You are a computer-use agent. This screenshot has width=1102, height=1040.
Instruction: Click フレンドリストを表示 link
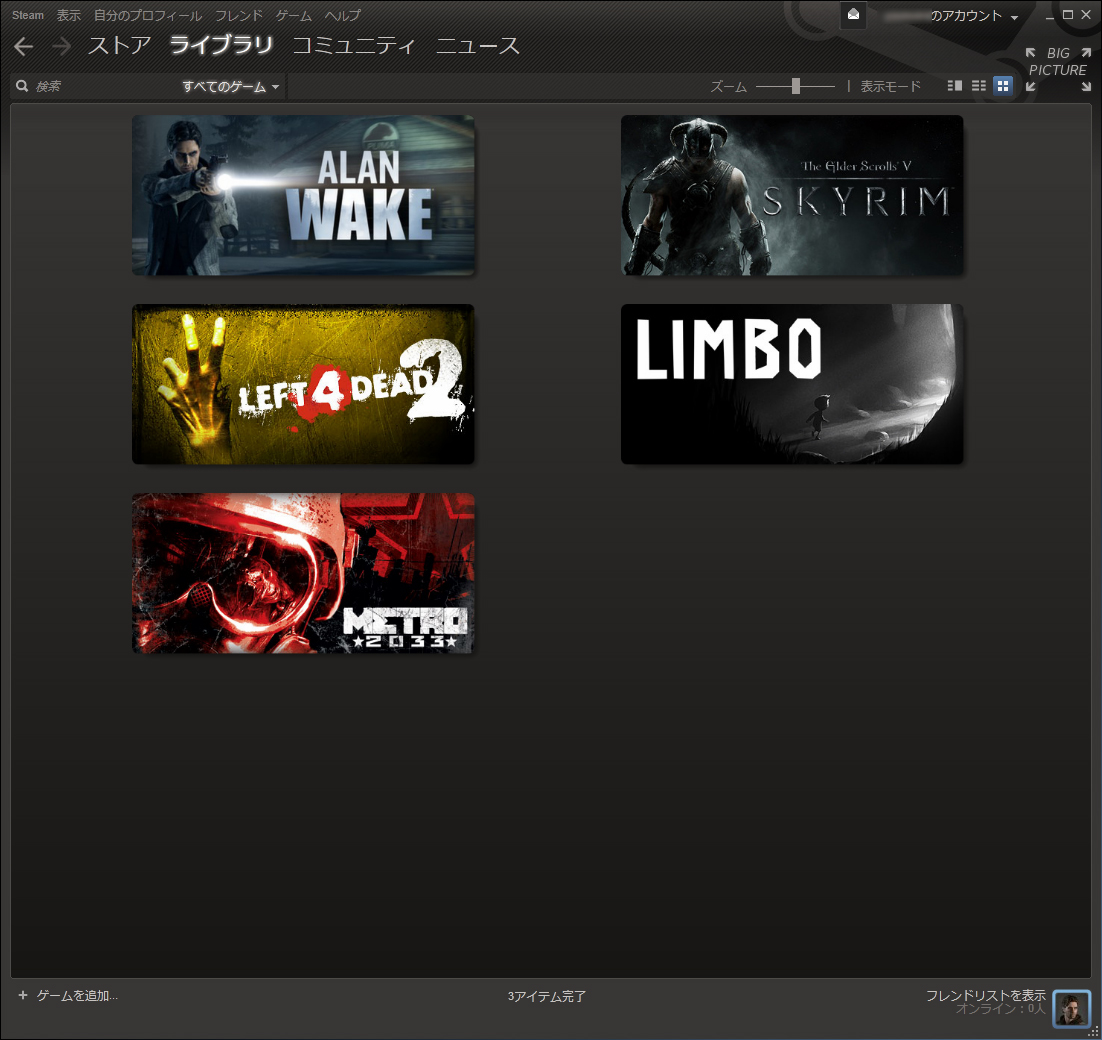[985, 995]
